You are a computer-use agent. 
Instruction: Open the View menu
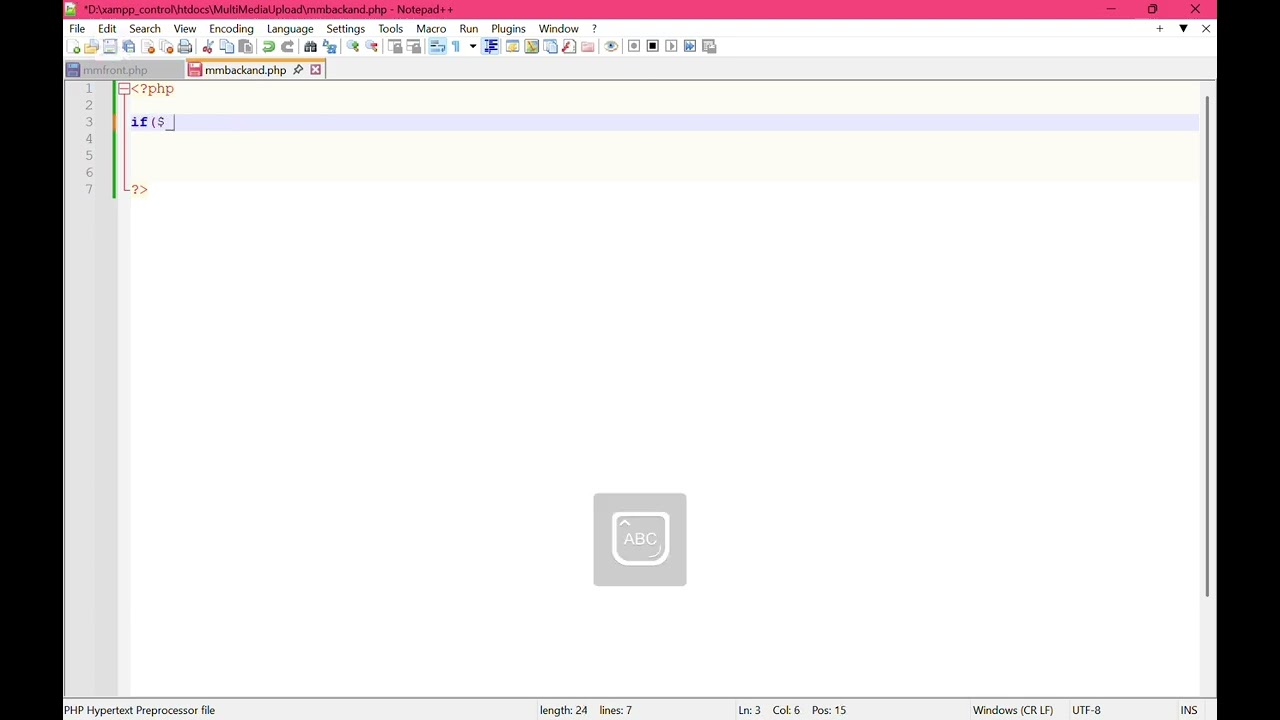click(185, 28)
